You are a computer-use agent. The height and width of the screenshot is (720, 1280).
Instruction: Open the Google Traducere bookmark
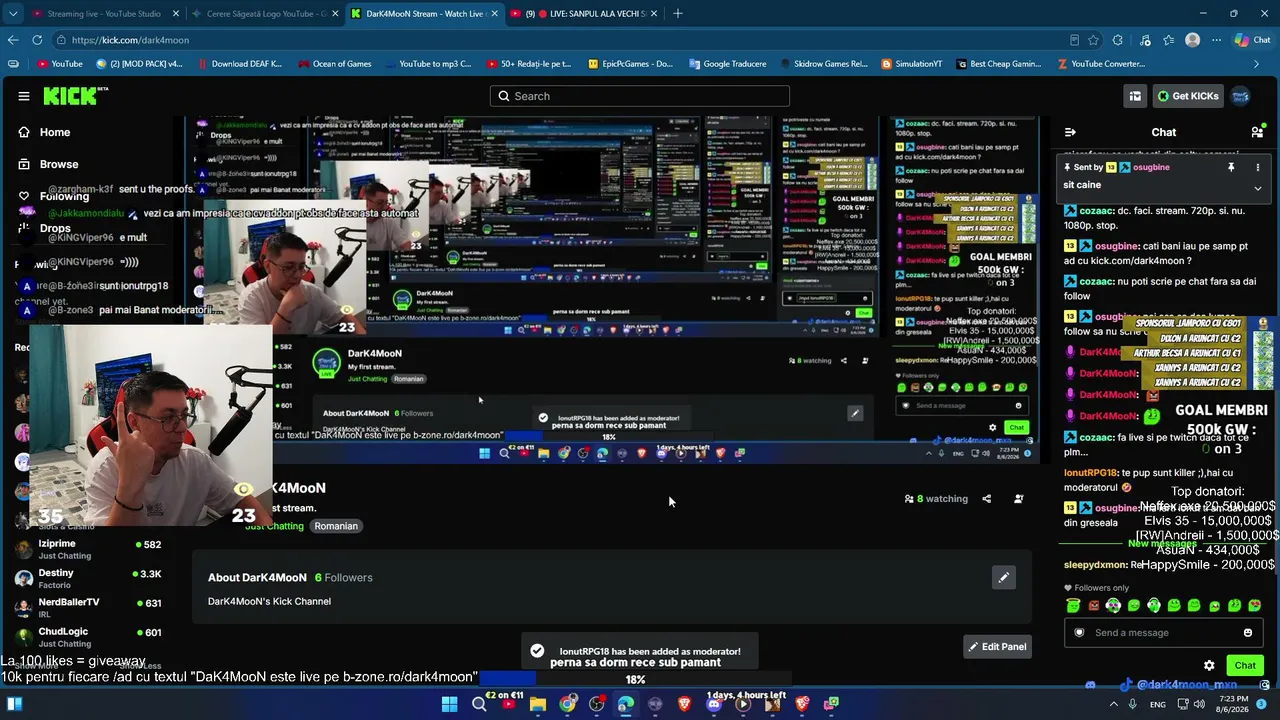[x=727, y=64]
